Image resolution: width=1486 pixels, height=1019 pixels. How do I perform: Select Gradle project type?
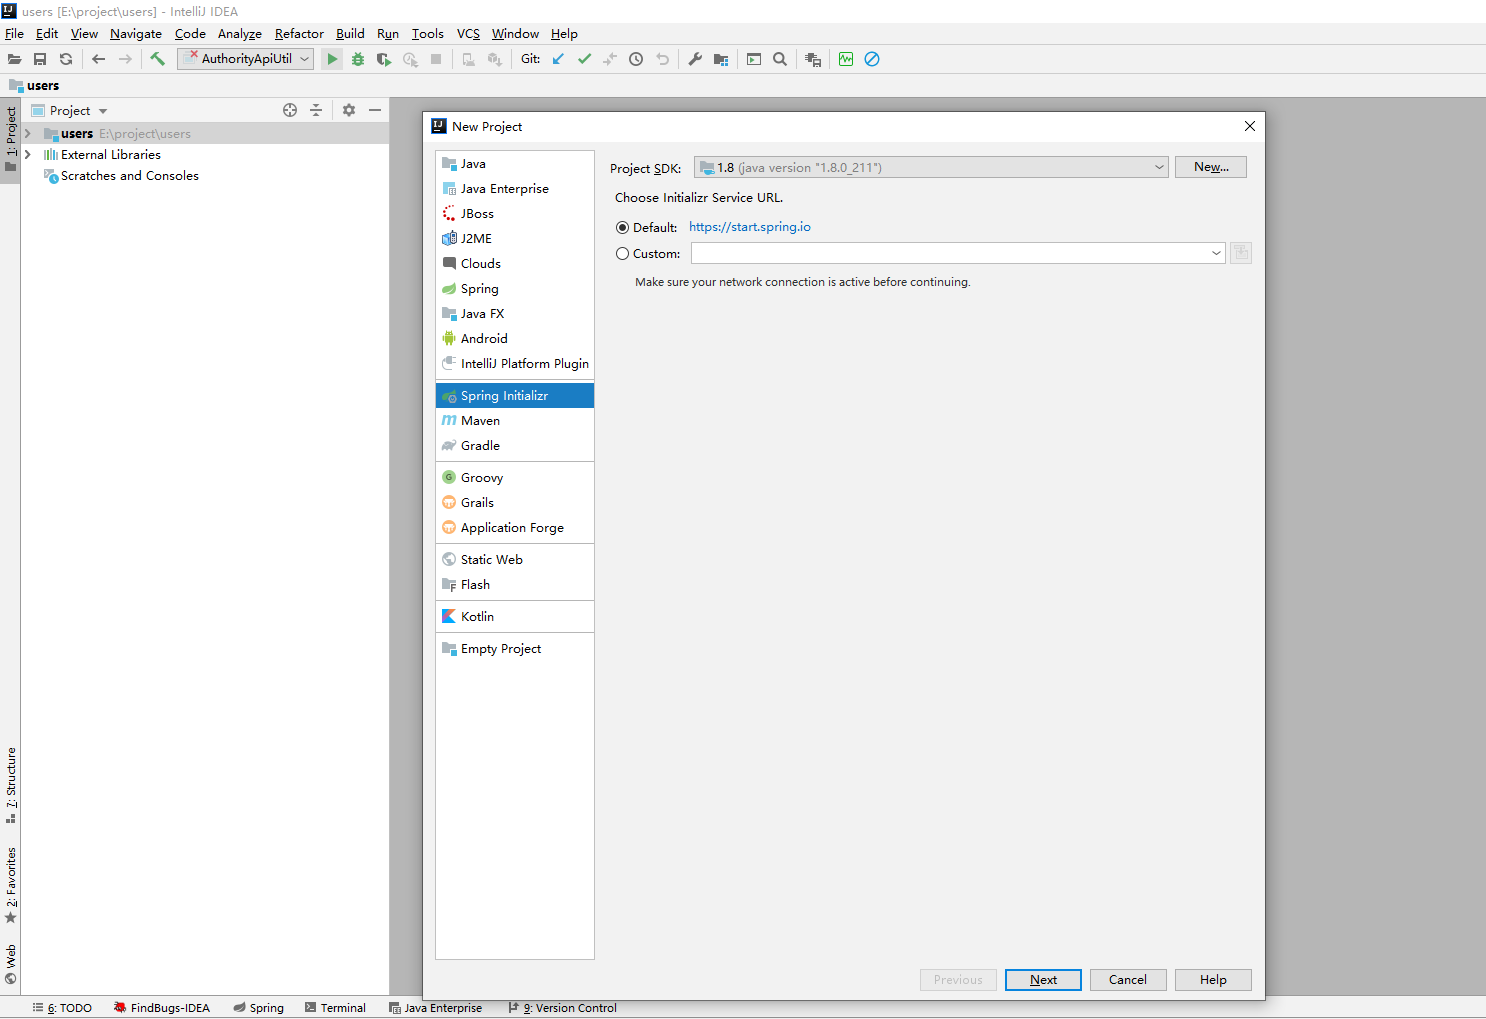point(515,446)
